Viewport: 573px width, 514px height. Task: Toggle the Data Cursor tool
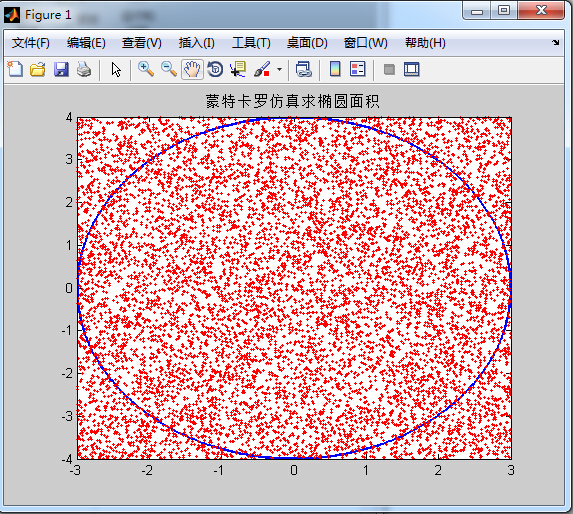(x=238, y=69)
